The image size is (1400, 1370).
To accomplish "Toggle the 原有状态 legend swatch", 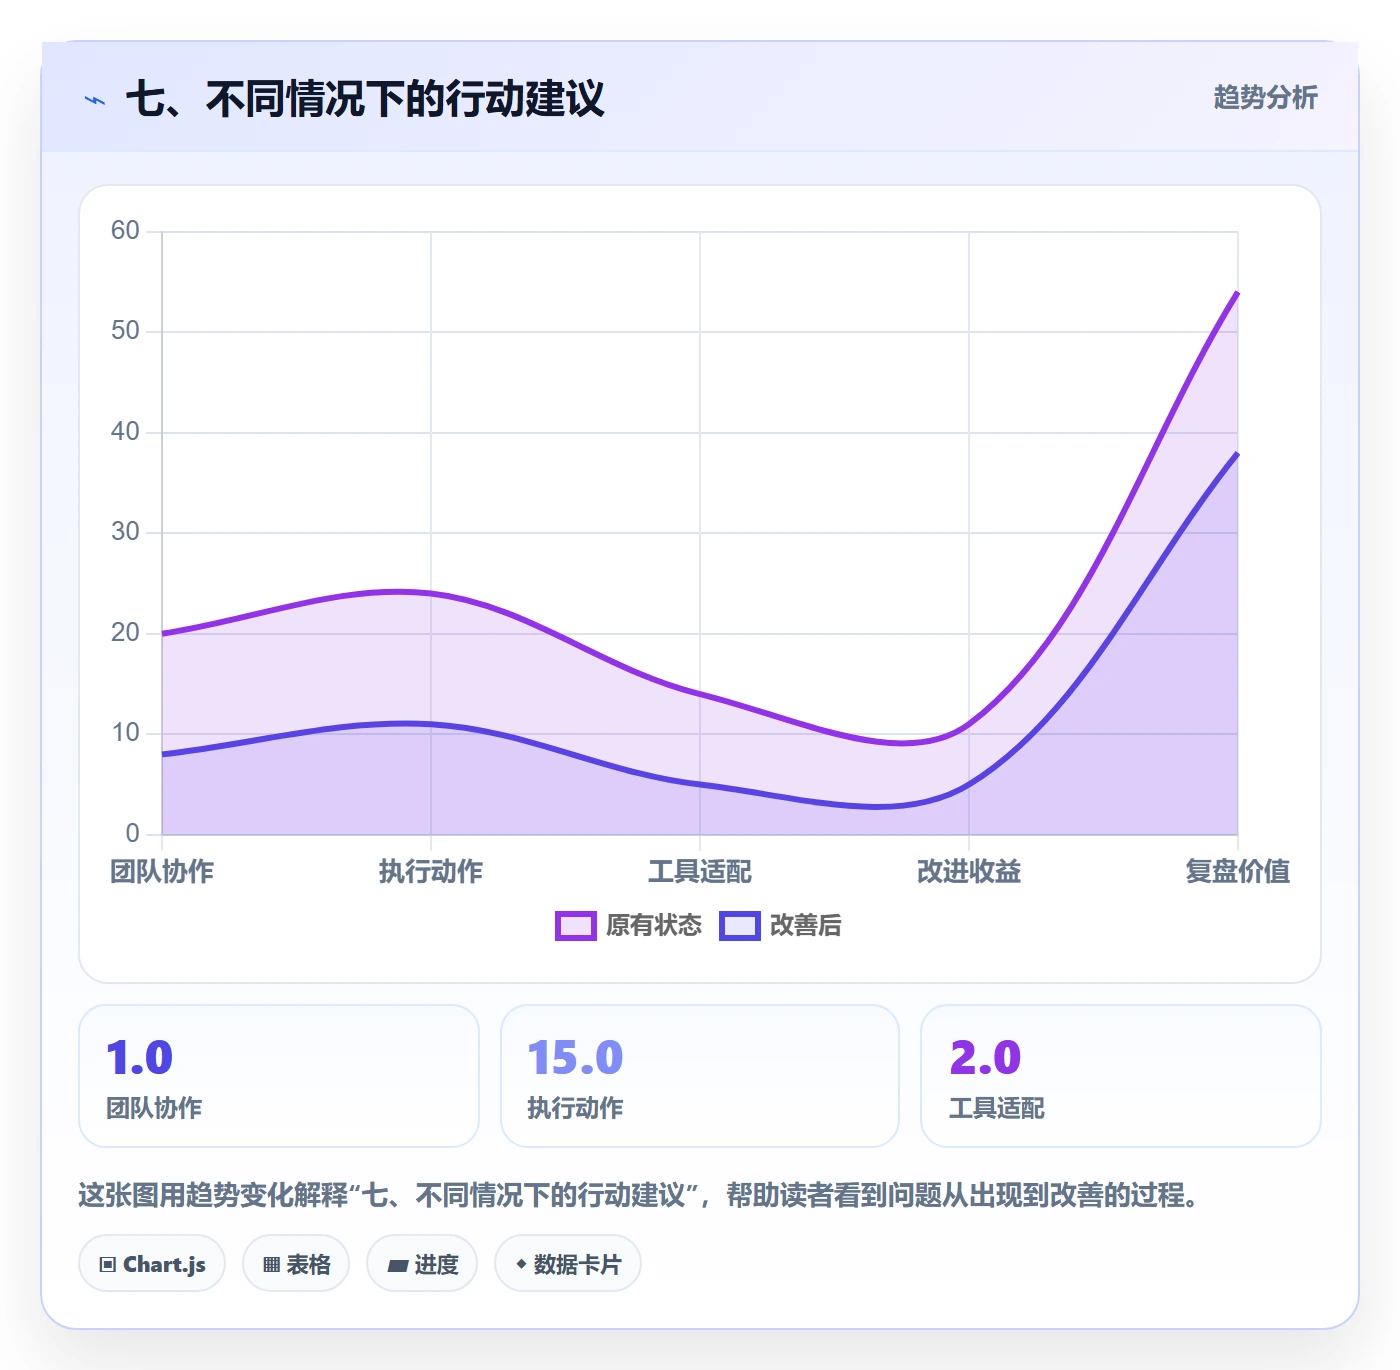I will [x=576, y=926].
